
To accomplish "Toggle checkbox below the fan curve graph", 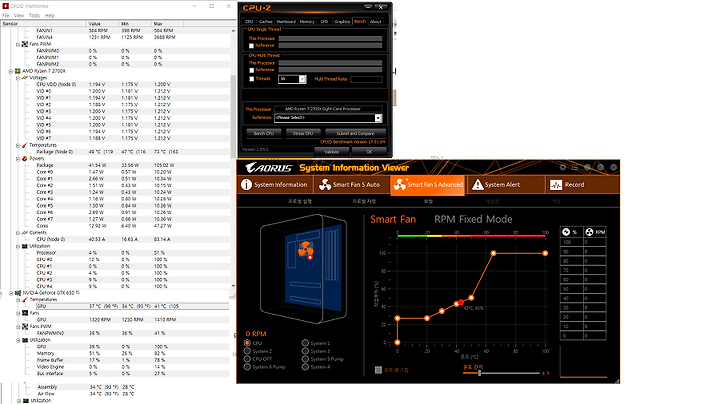I will coord(378,370).
